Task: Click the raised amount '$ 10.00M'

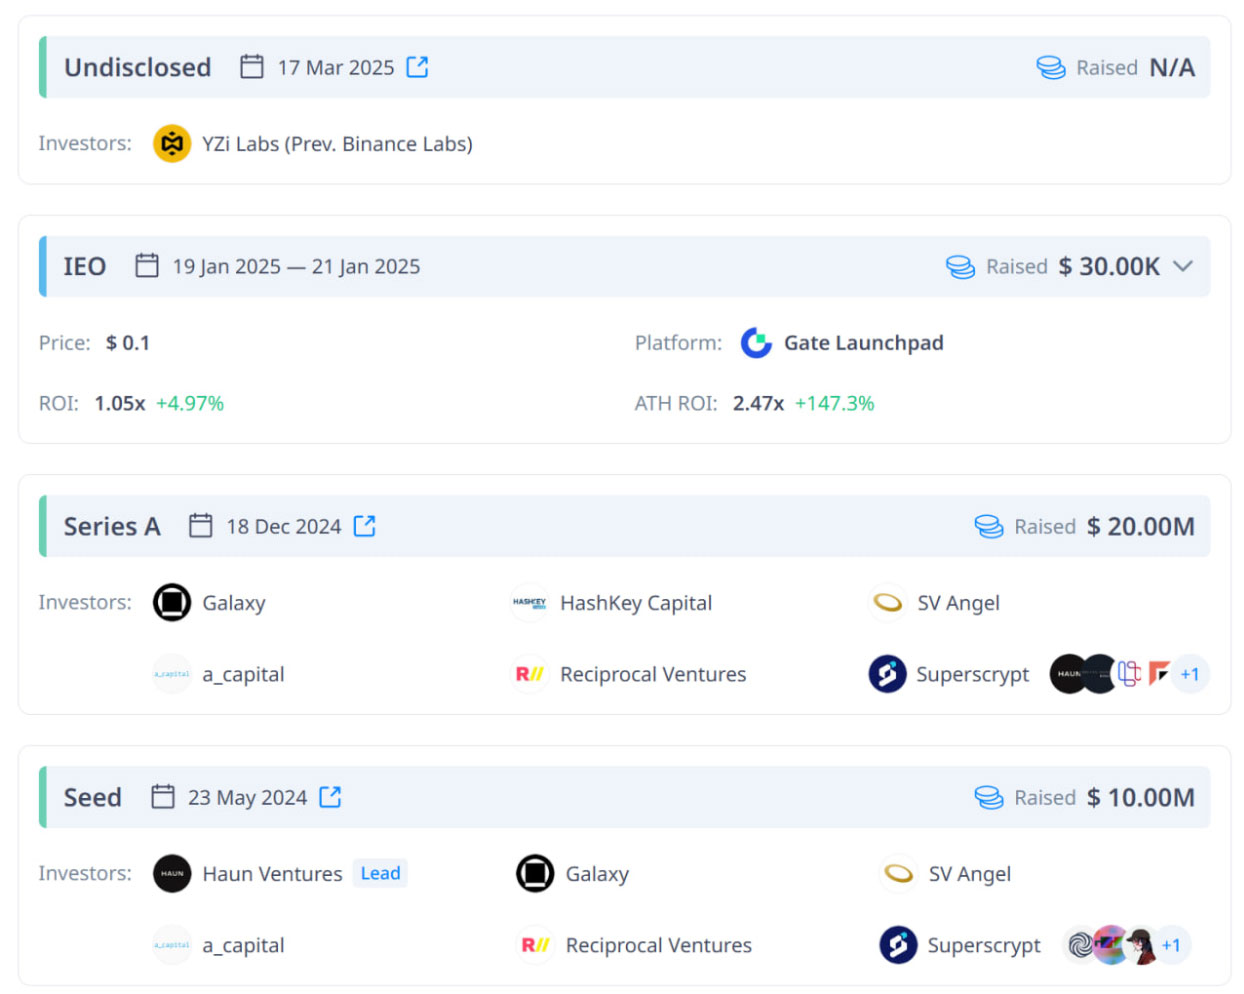Action: pos(1141,797)
